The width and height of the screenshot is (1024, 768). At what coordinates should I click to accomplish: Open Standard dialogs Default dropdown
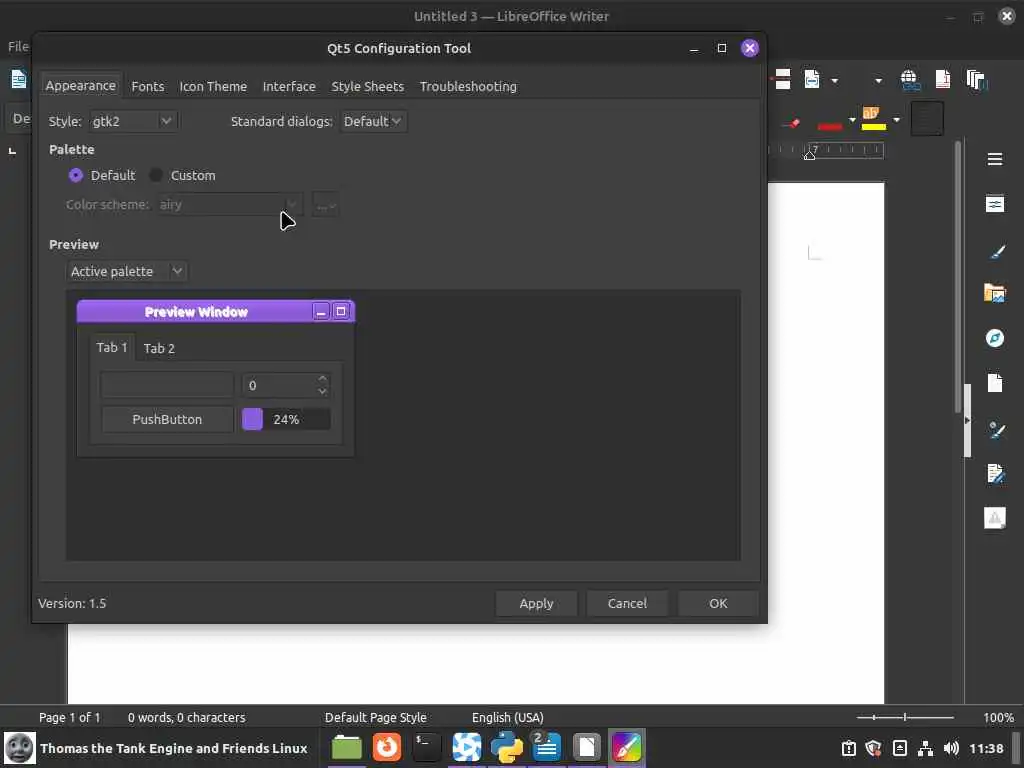point(373,121)
